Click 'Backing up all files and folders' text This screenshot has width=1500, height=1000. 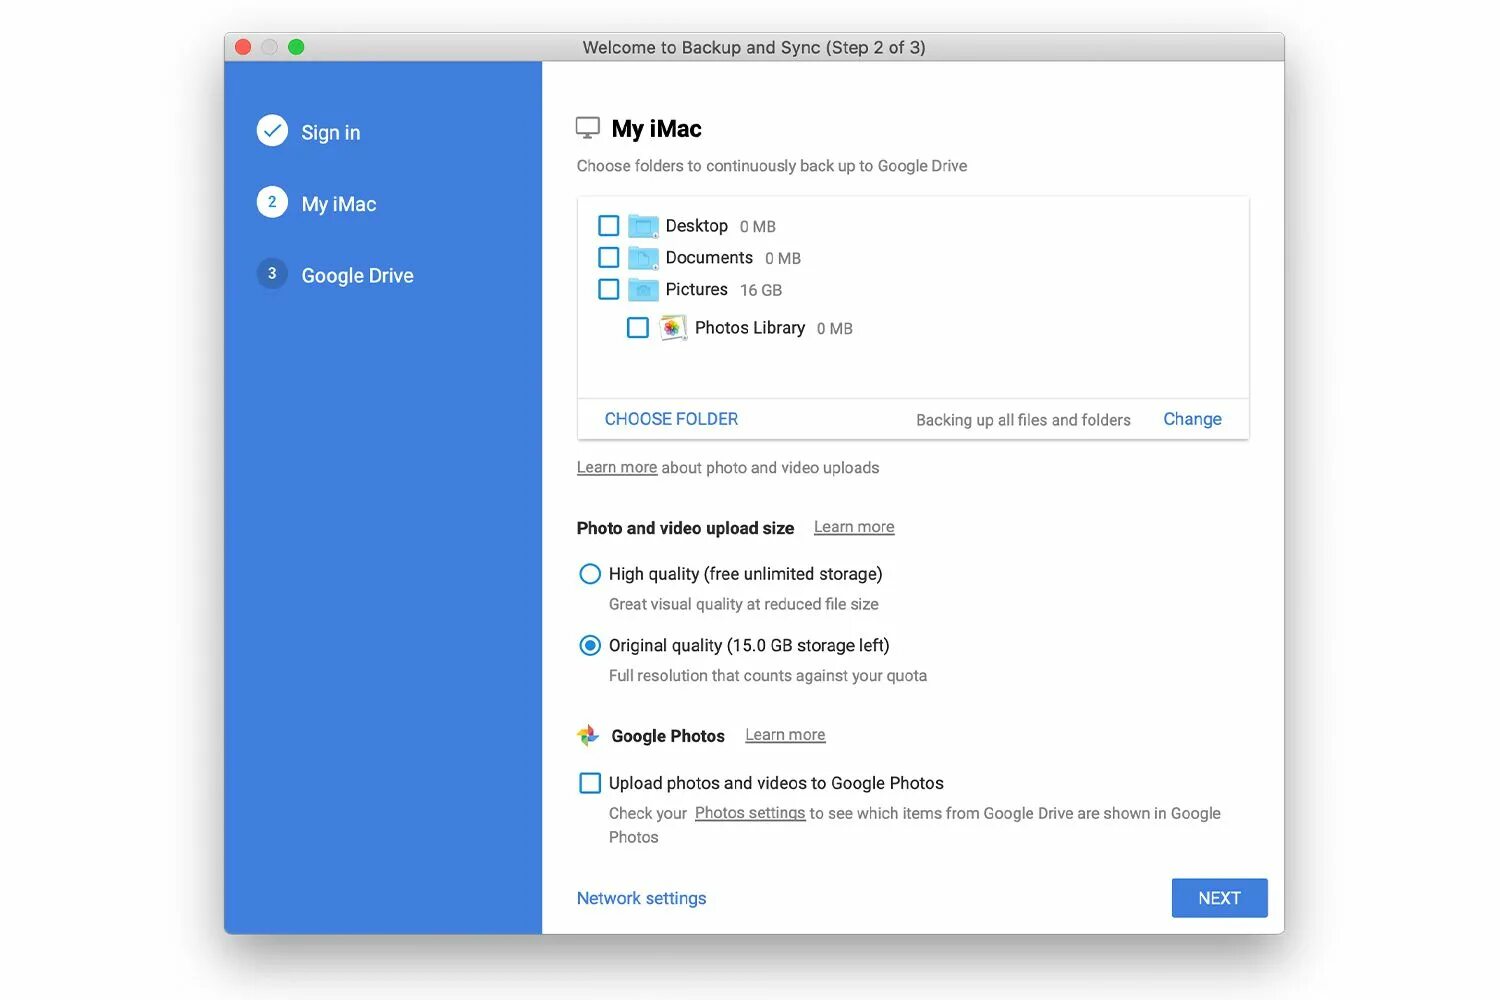pyautogui.click(x=1023, y=420)
